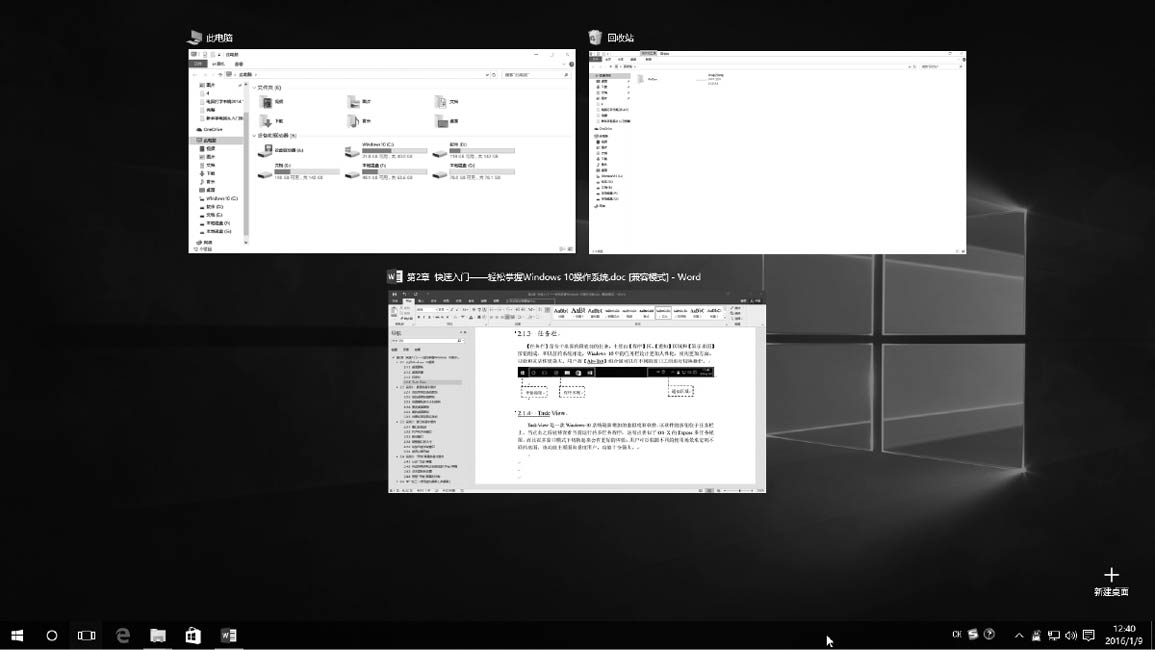Click the 回收站 title label
1155x650 pixels.
[620, 38]
